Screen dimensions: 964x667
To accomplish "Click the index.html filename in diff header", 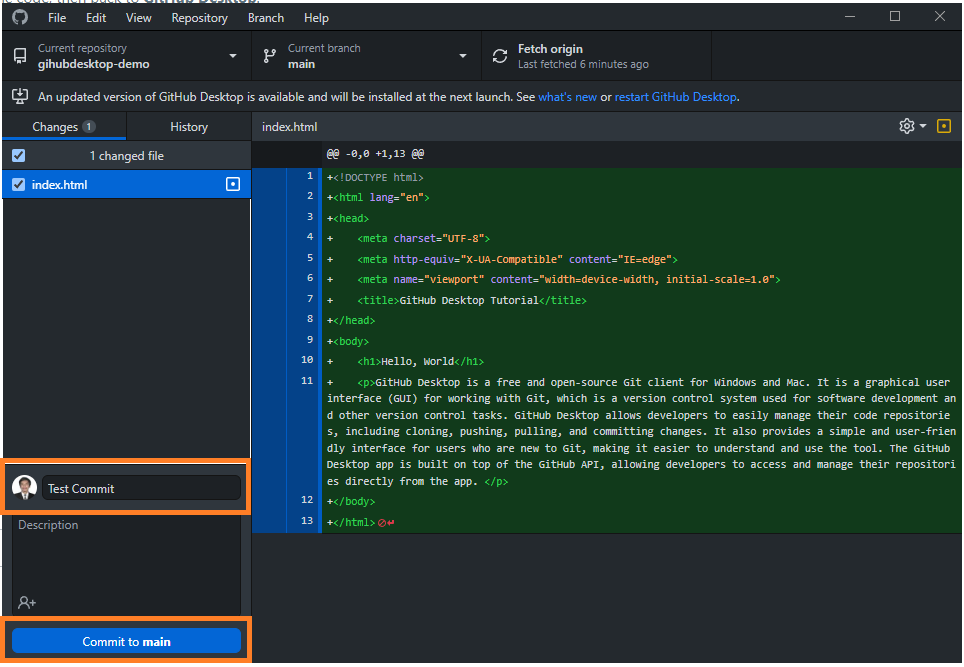I will point(290,127).
